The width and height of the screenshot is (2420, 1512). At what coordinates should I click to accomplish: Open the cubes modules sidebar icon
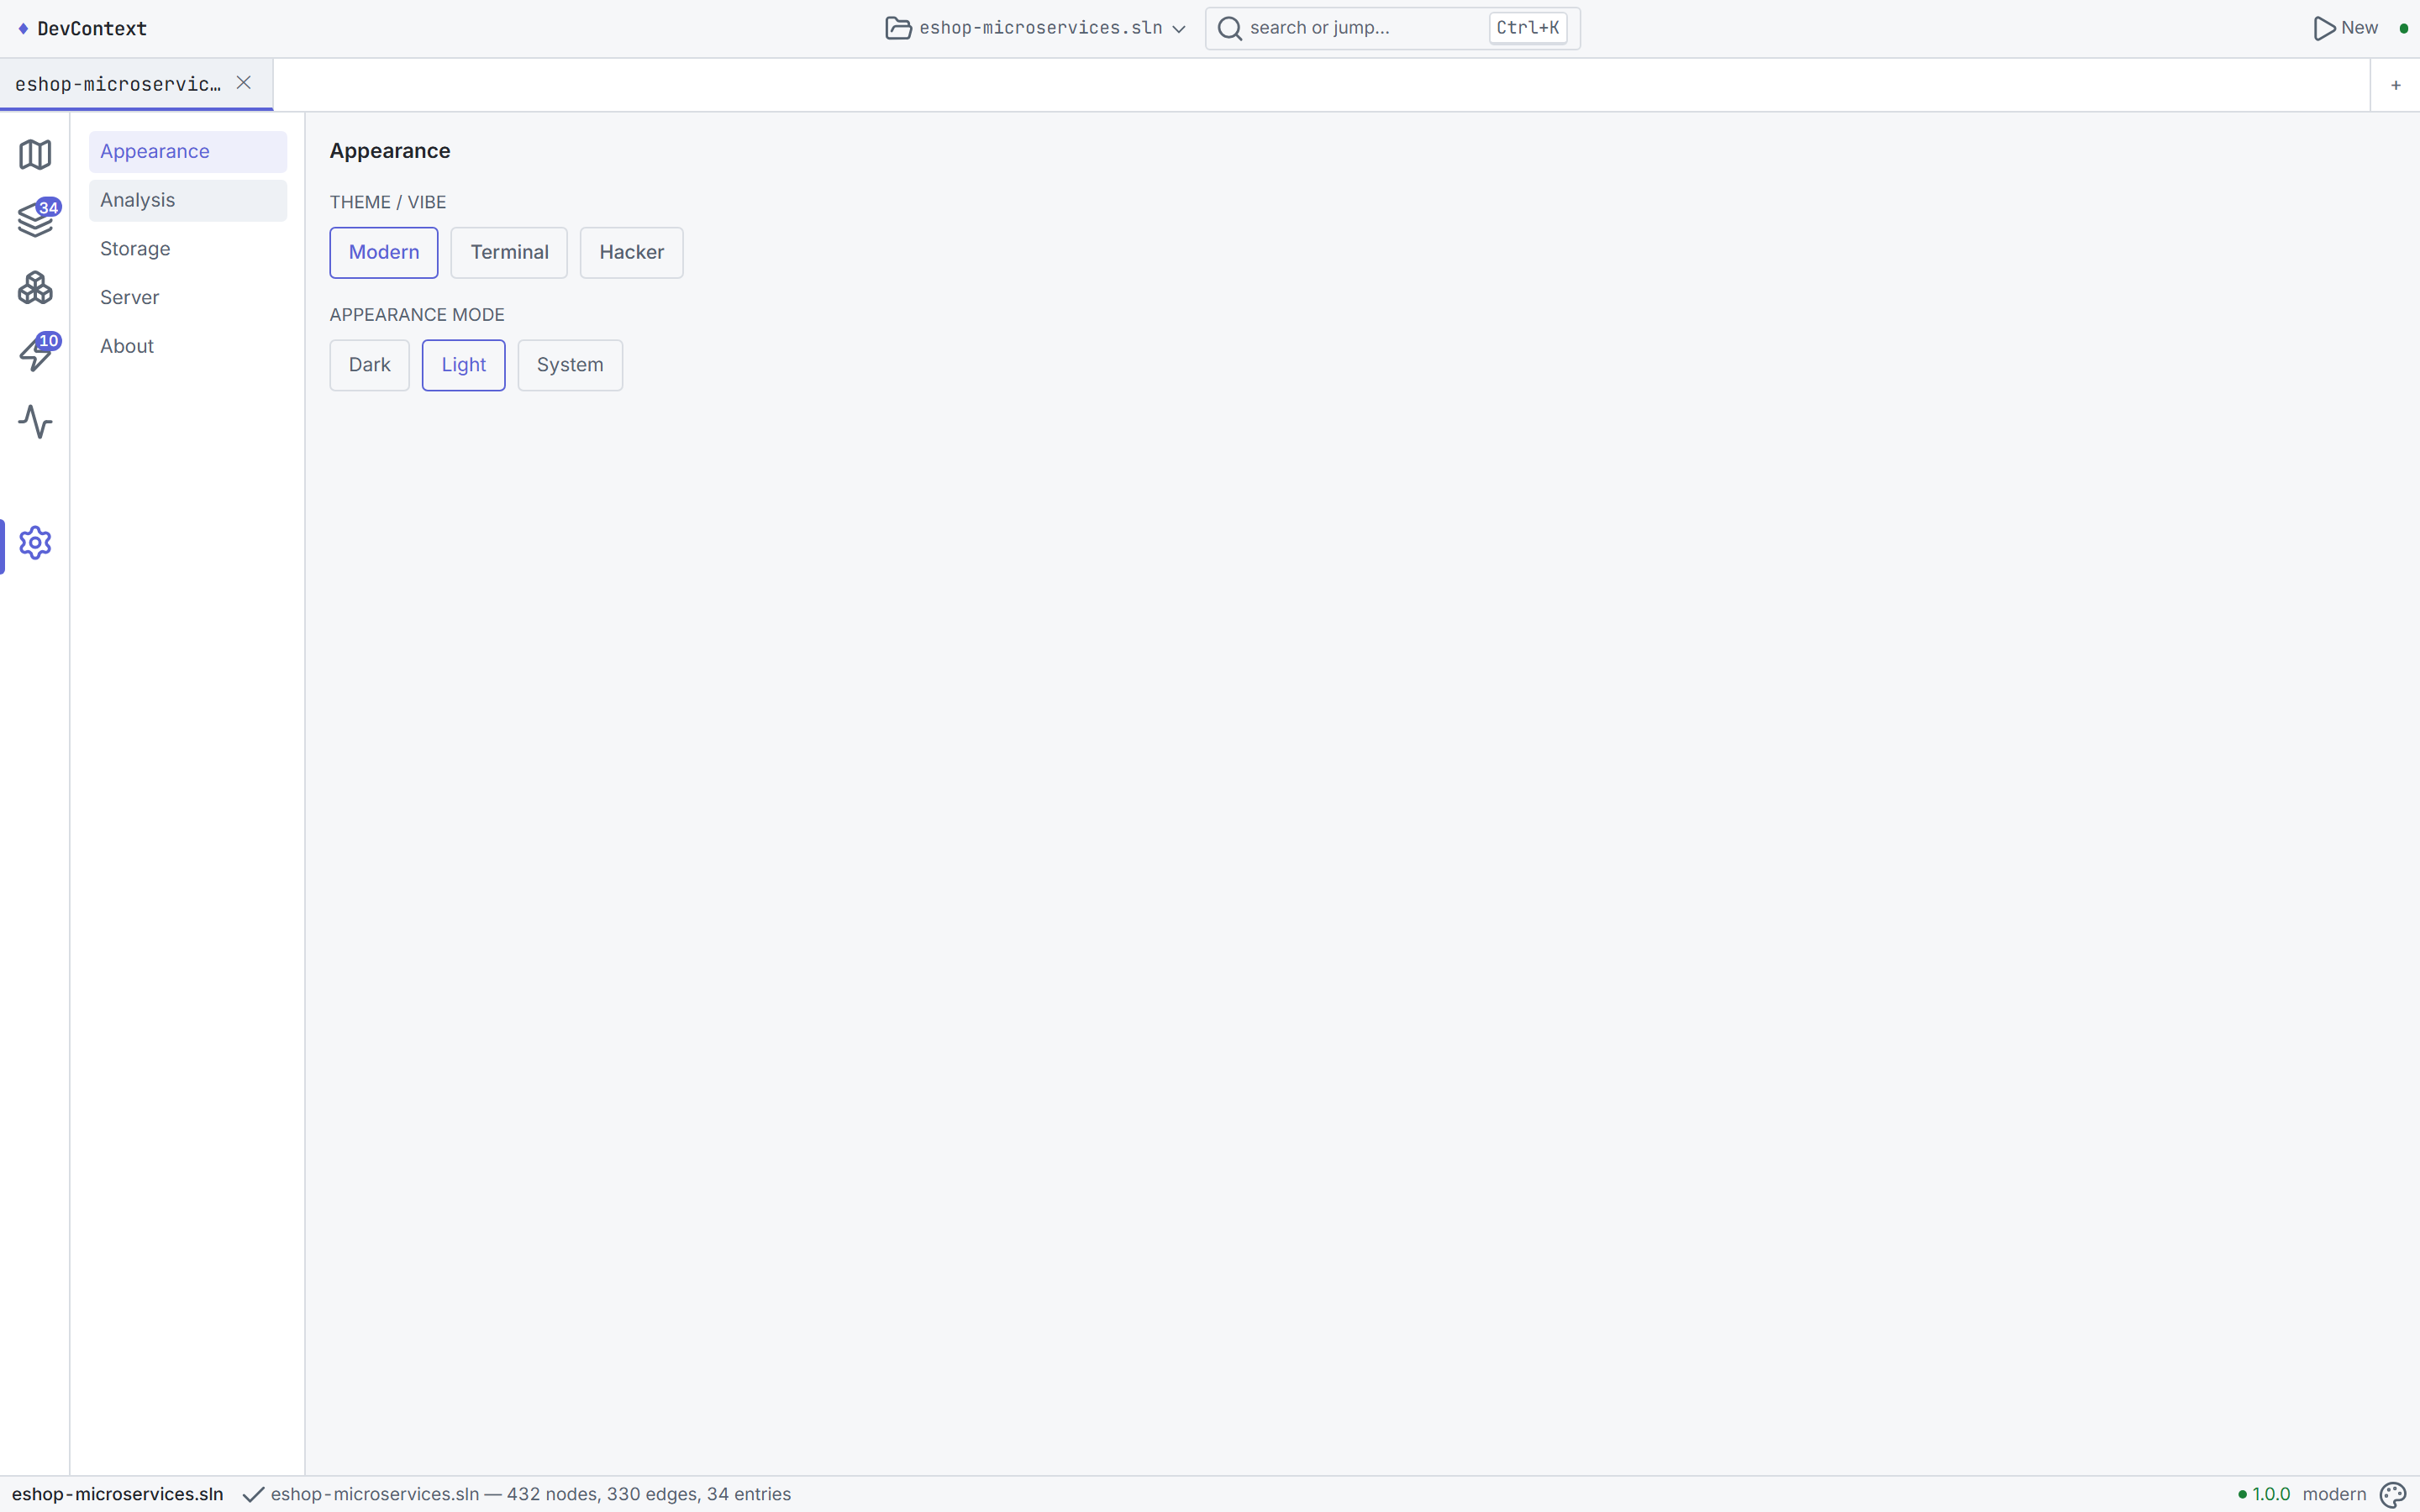35,288
